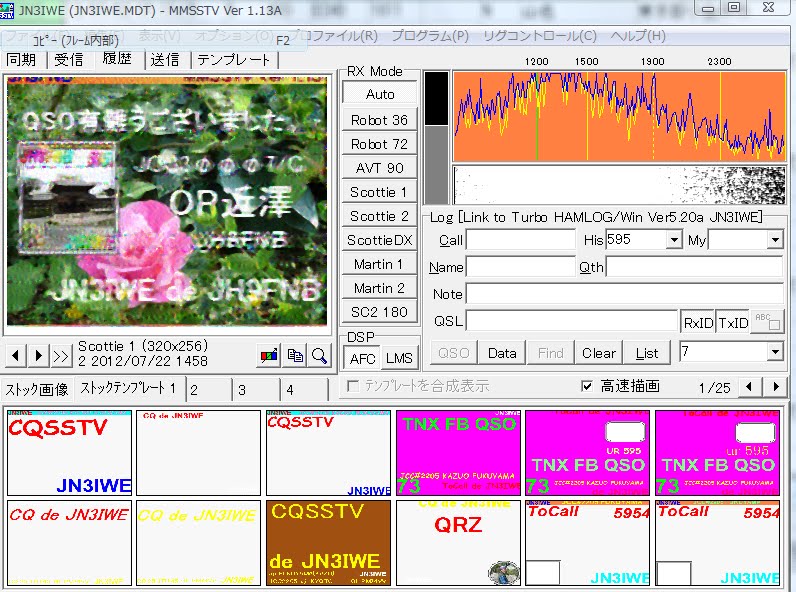Toggle Auto RX mode
The height and width of the screenshot is (592, 796).
380,94
